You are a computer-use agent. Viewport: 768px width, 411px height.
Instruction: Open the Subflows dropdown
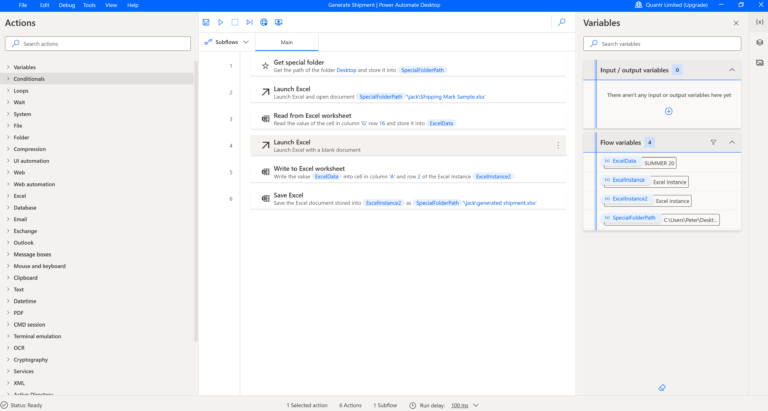[x=227, y=42]
